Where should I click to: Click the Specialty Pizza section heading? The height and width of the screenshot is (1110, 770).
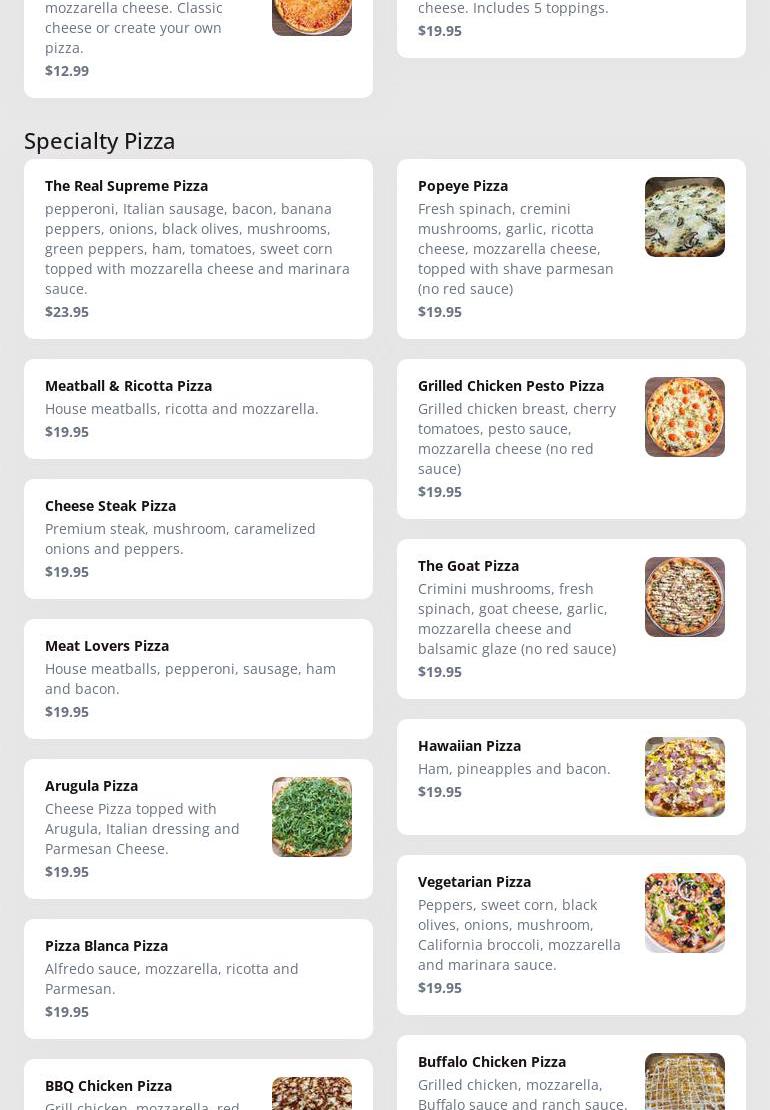point(100,141)
